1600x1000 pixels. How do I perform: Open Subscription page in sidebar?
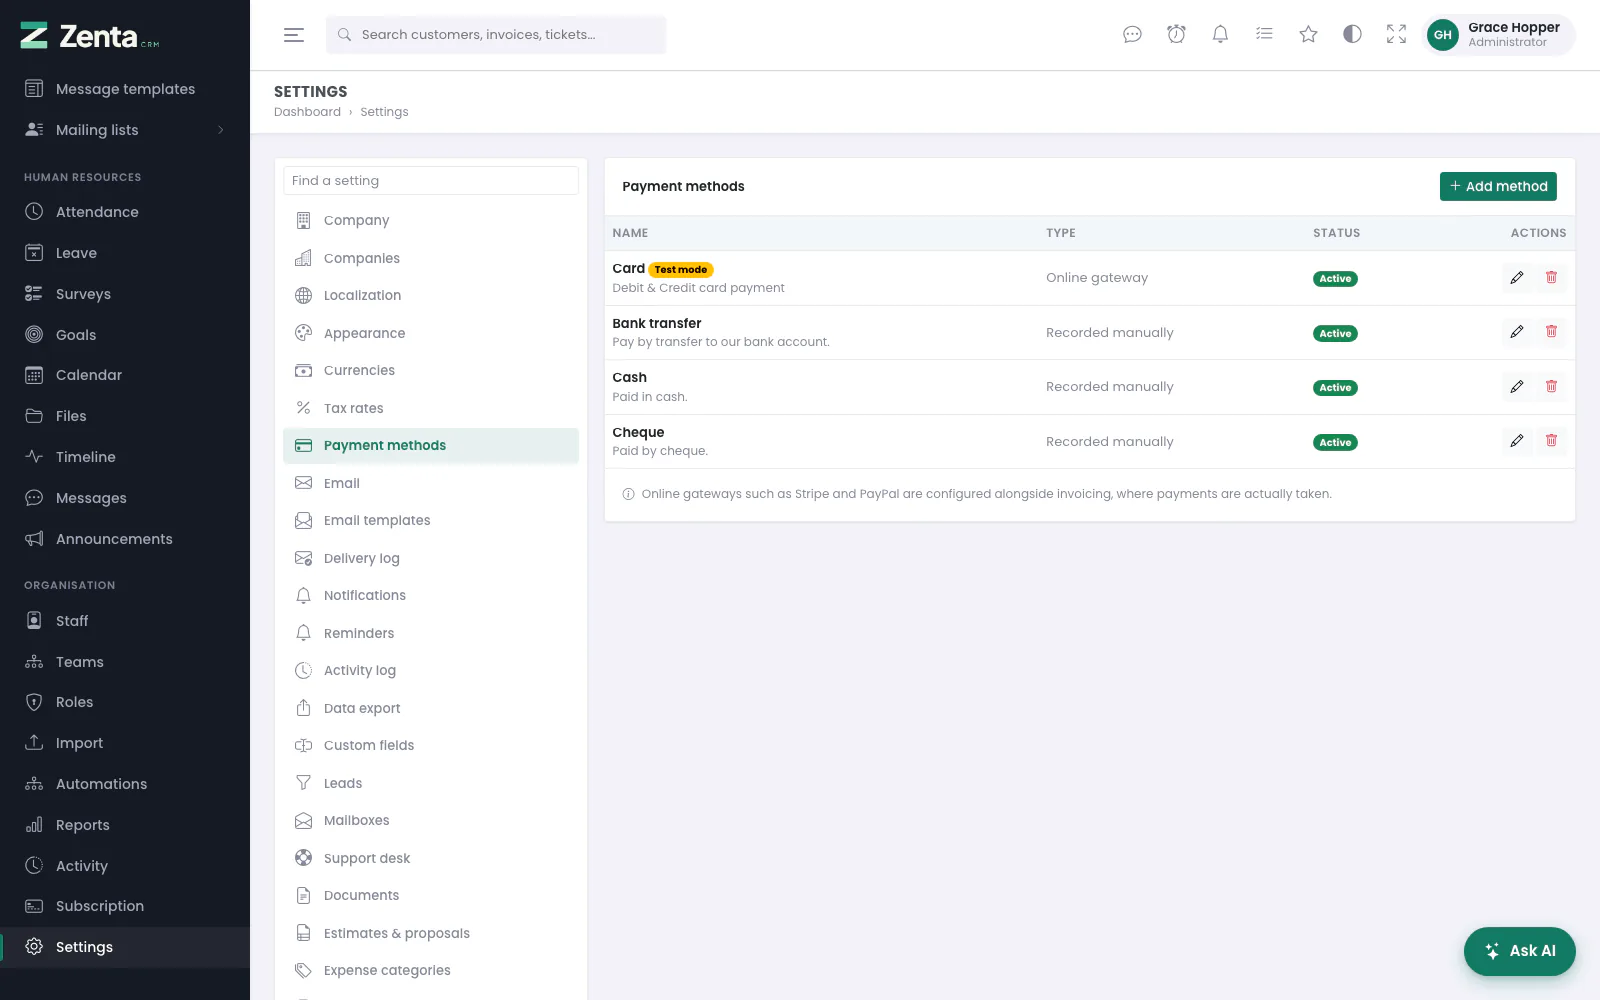click(125, 906)
